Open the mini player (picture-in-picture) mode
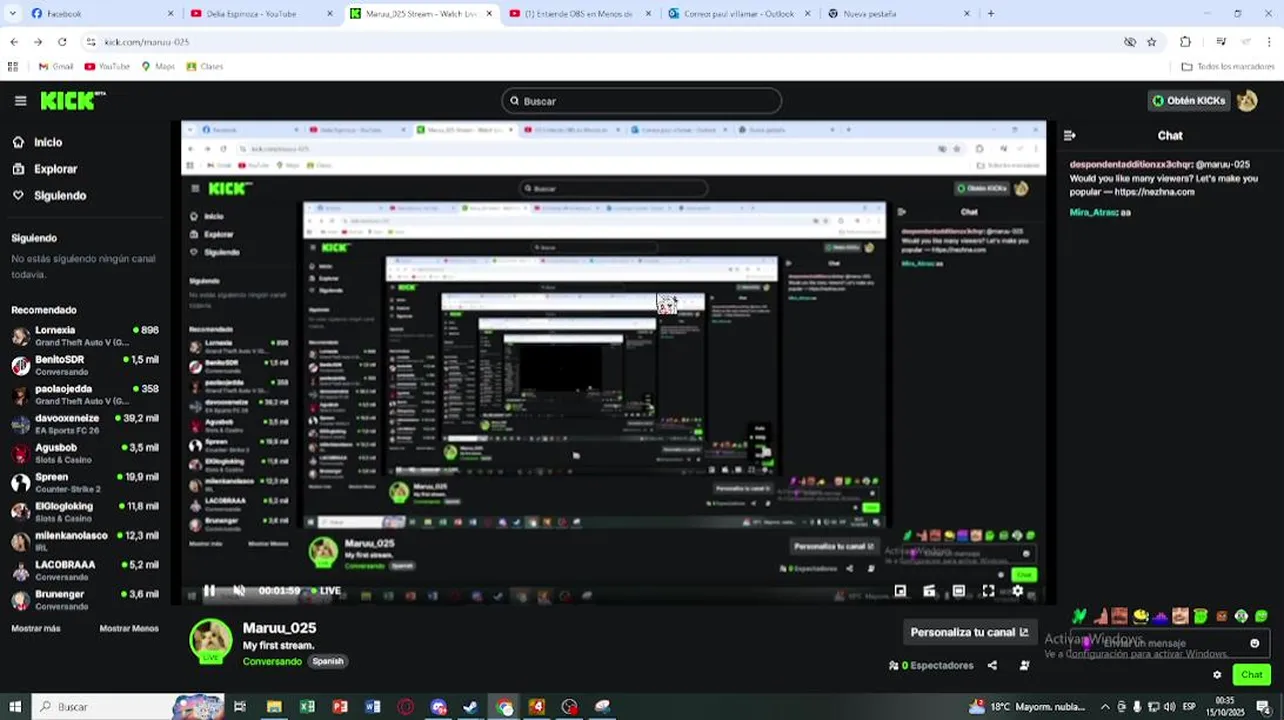This screenshot has width=1284, height=720. pos(900,591)
